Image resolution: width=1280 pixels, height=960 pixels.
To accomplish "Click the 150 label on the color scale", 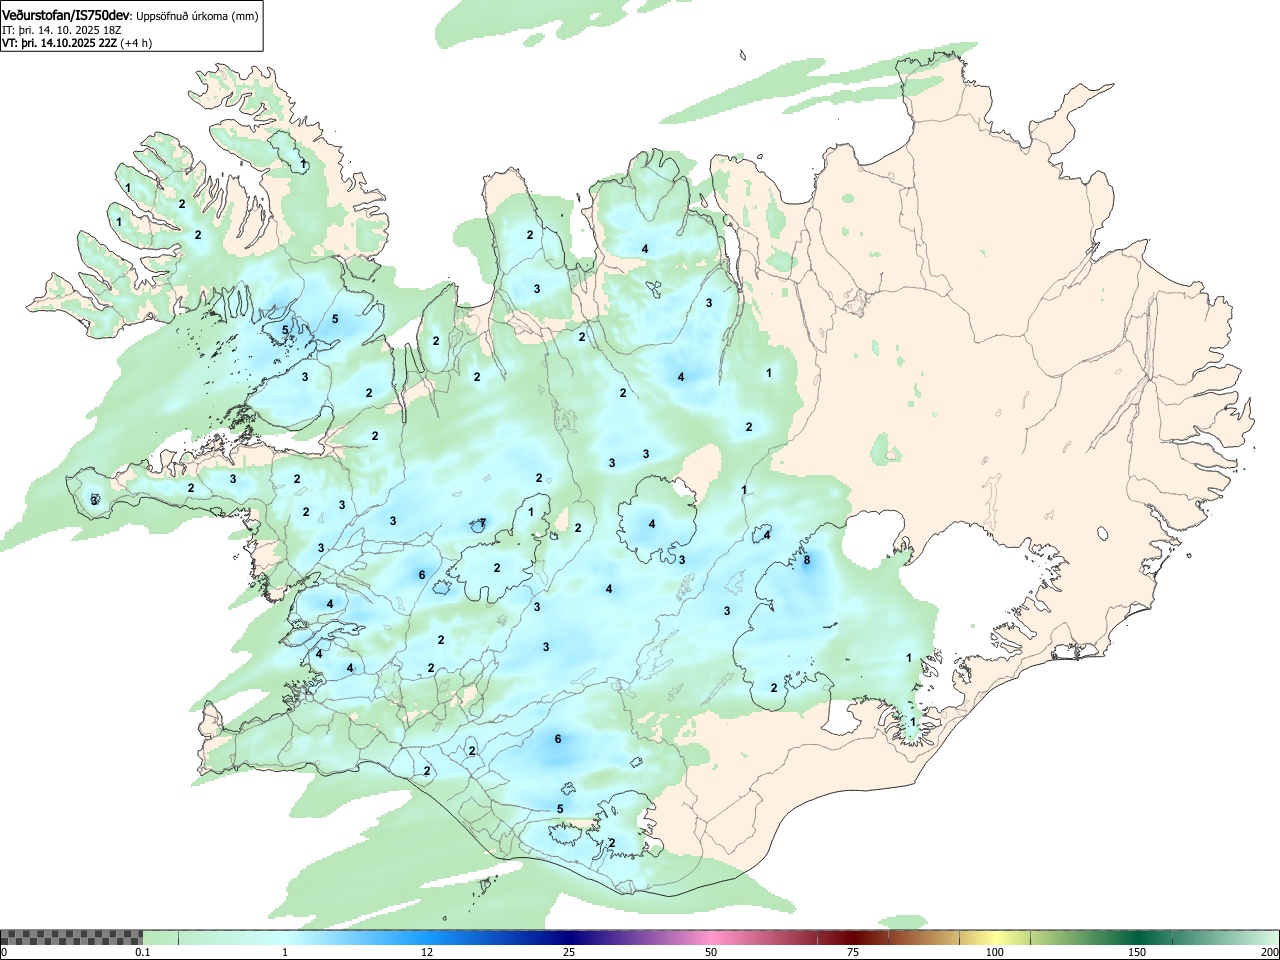I will tap(1137, 952).
